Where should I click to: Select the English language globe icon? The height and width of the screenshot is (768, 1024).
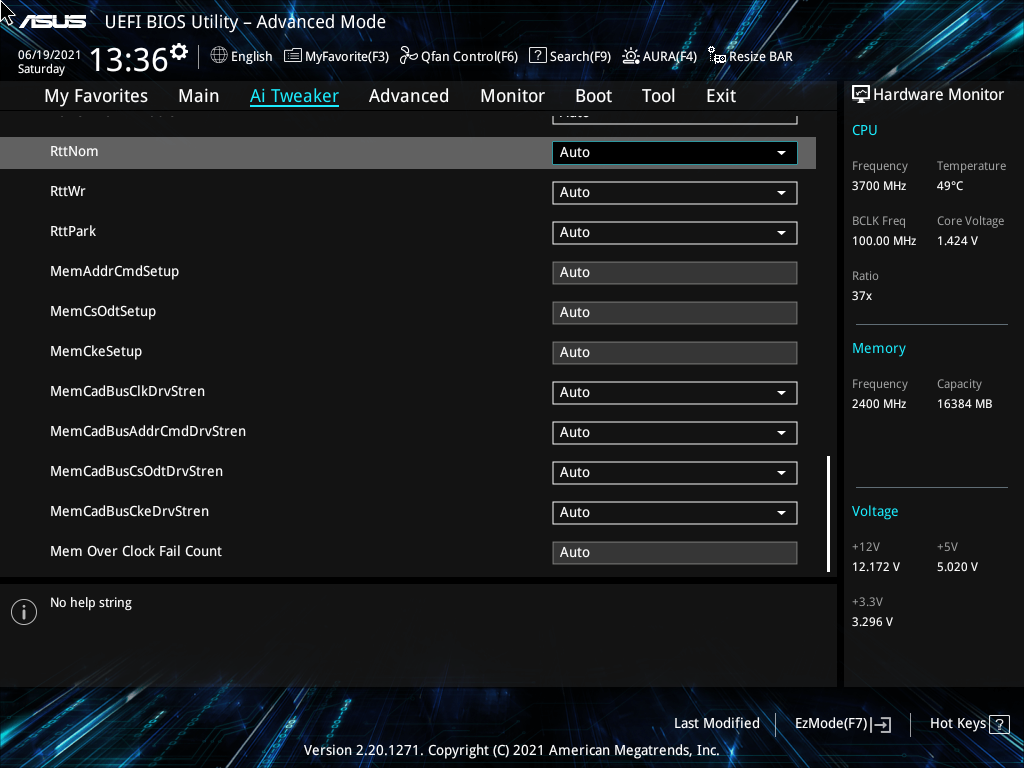pyautogui.click(x=217, y=56)
